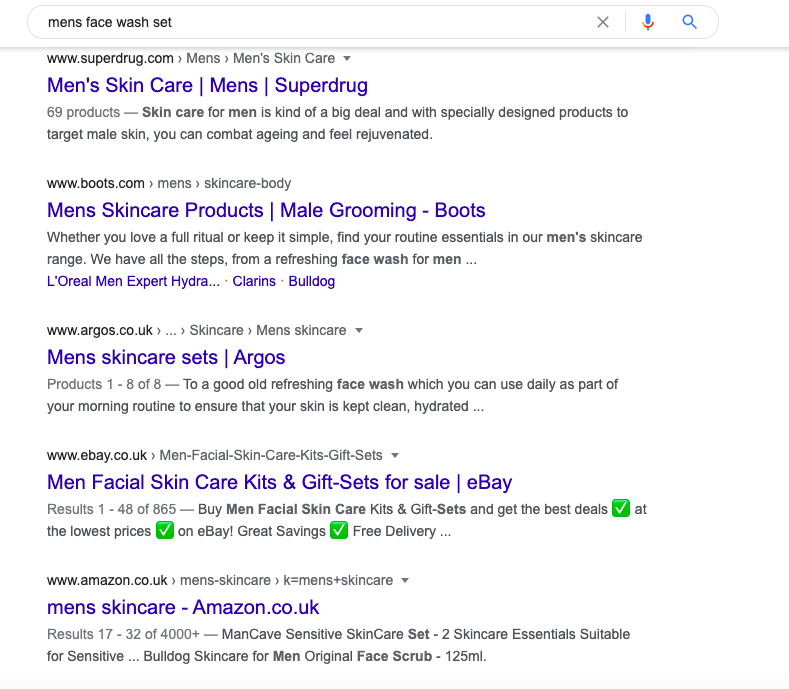The width and height of the screenshot is (789, 689).
Task: Open Amazon result dropdown arrow
Action: [405, 580]
